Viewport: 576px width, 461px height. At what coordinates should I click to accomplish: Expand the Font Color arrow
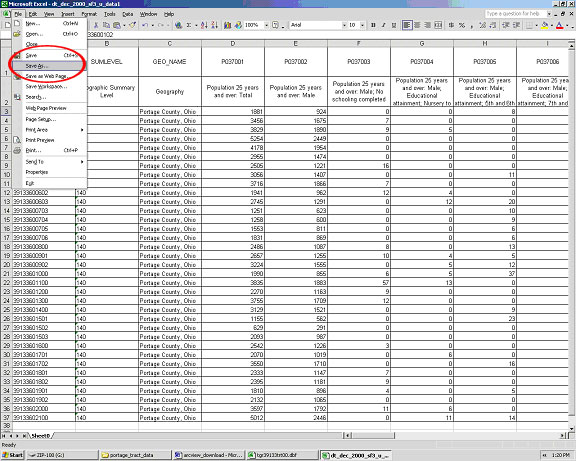point(567,25)
